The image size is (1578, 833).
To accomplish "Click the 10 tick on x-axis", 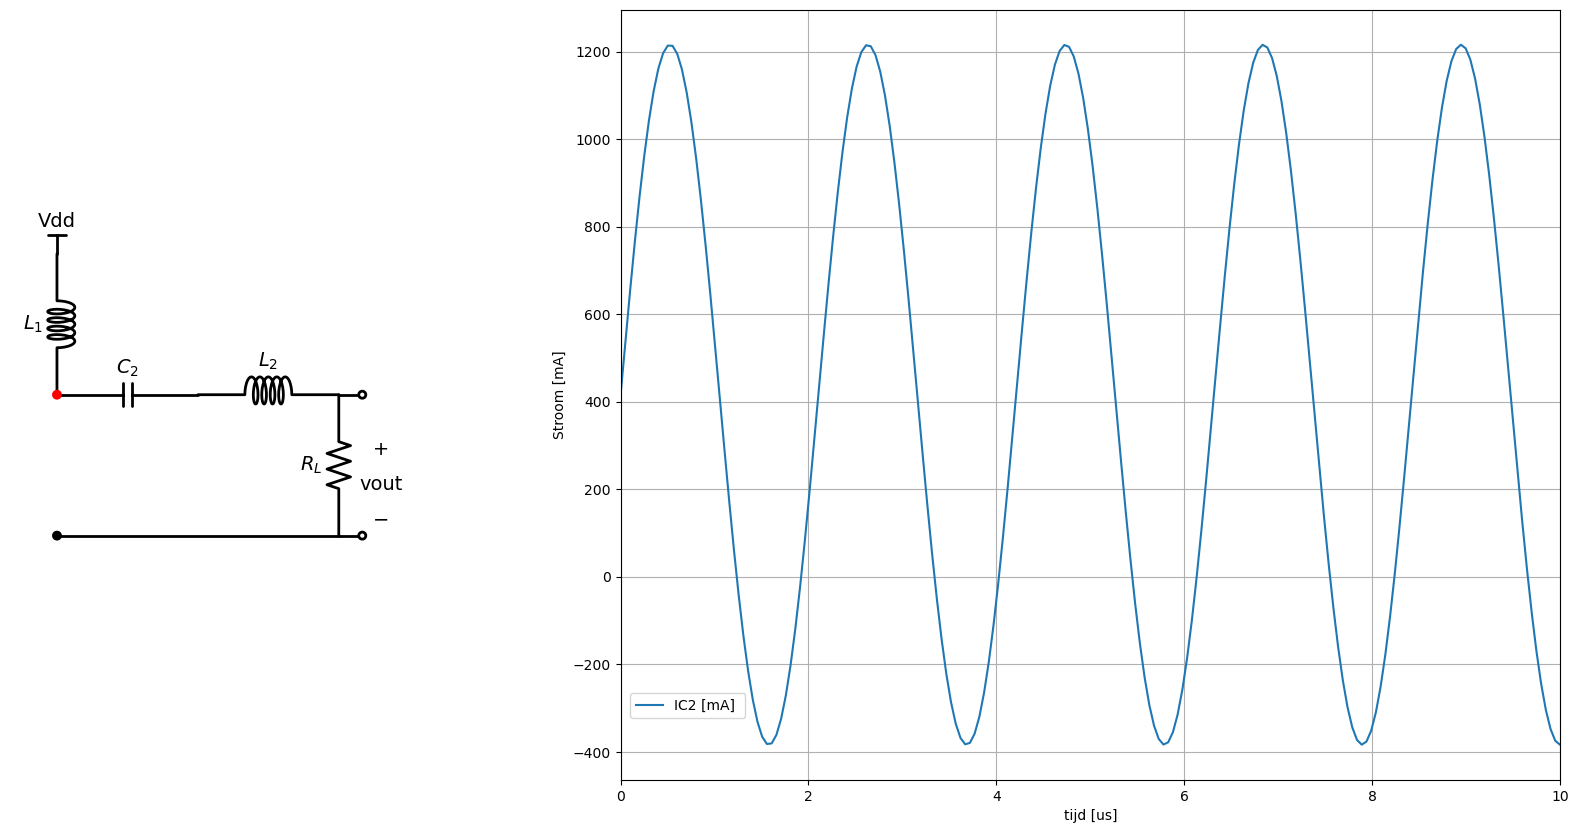I will (1559, 796).
